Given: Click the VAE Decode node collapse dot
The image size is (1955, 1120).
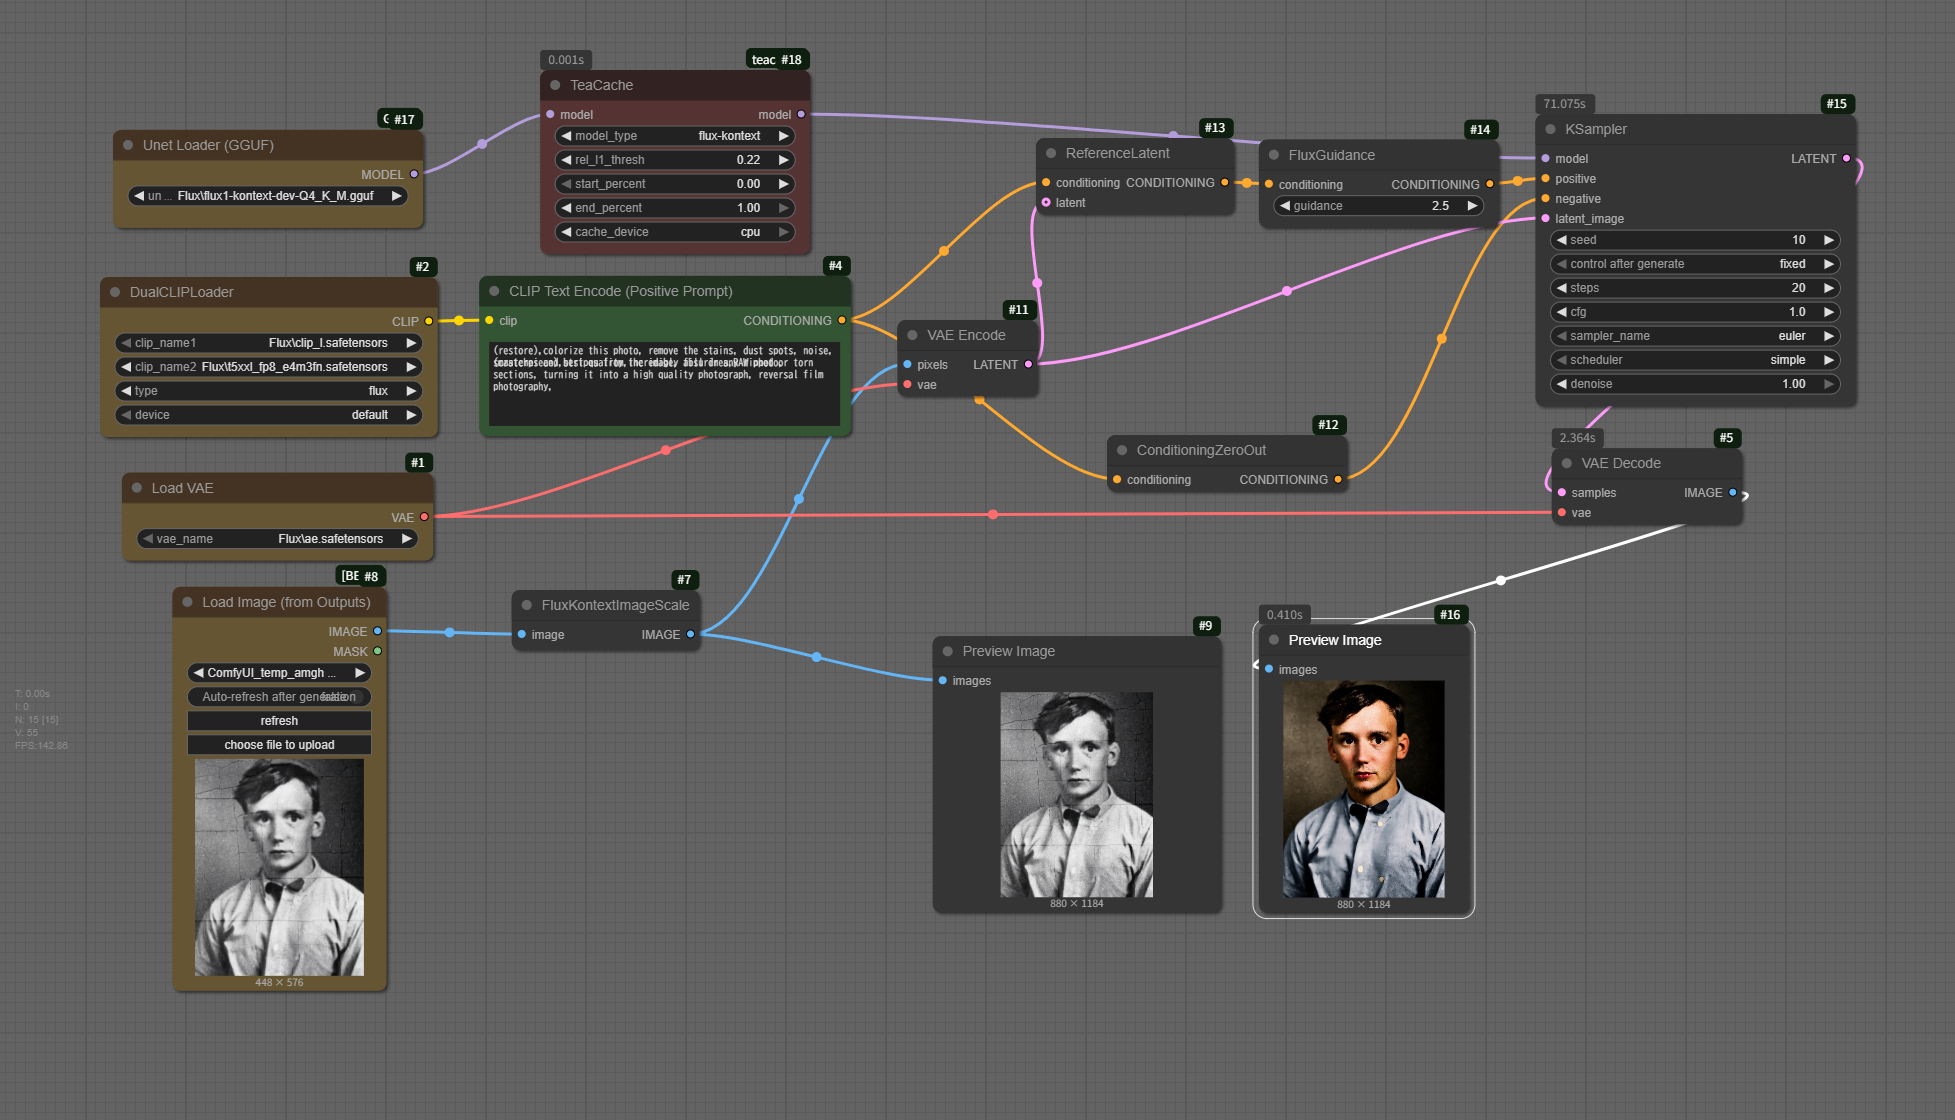Looking at the screenshot, I should [x=1567, y=463].
